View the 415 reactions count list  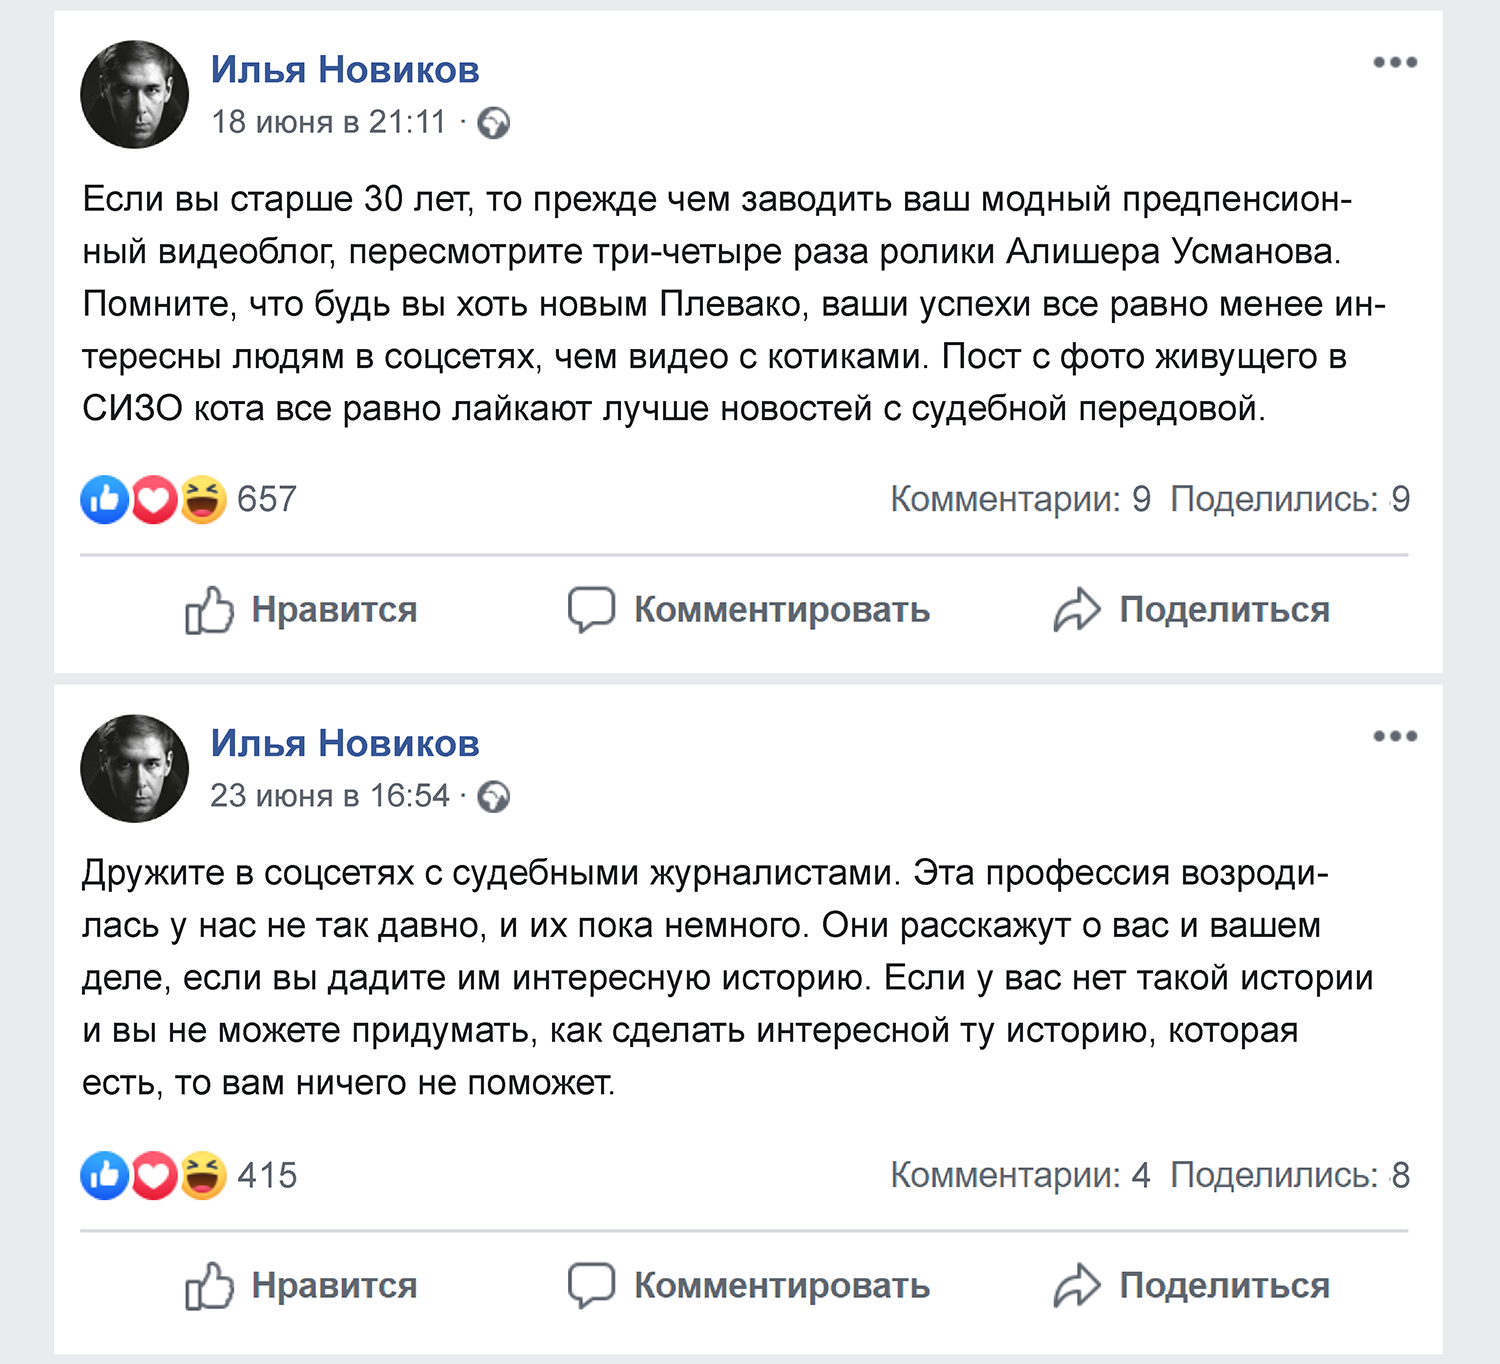(x=267, y=1175)
